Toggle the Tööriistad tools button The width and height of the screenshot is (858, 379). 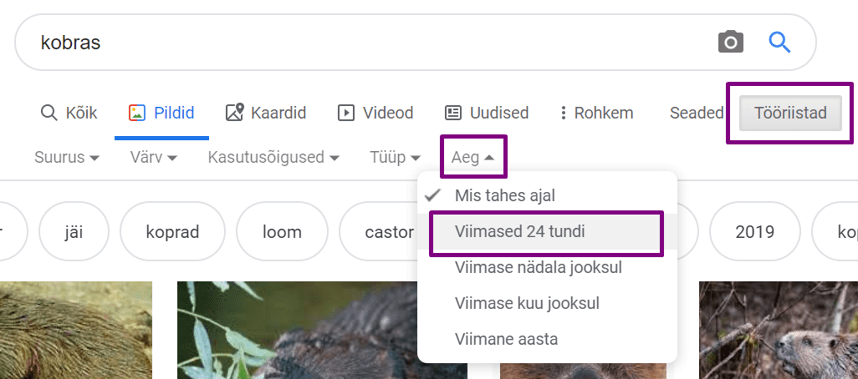click(x=790, y=113)
